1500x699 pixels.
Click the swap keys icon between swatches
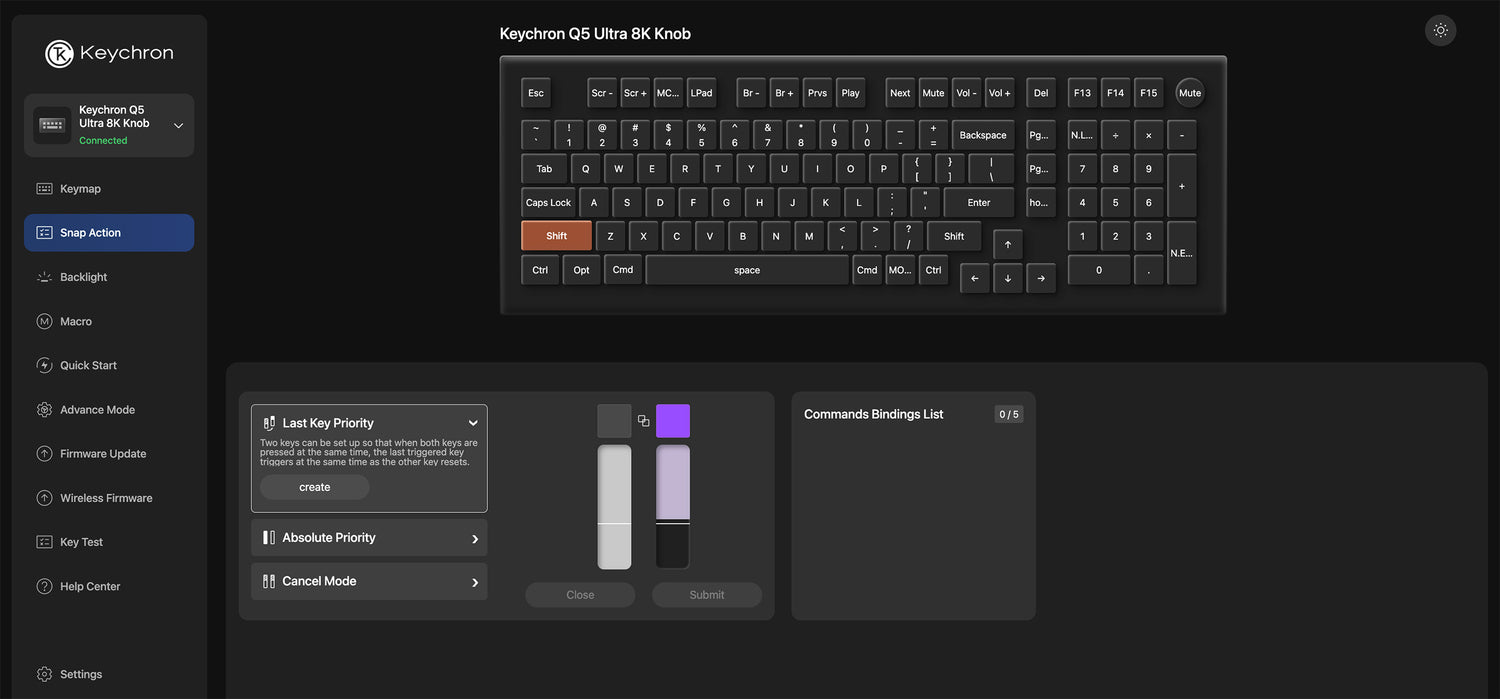pos(643,421)
